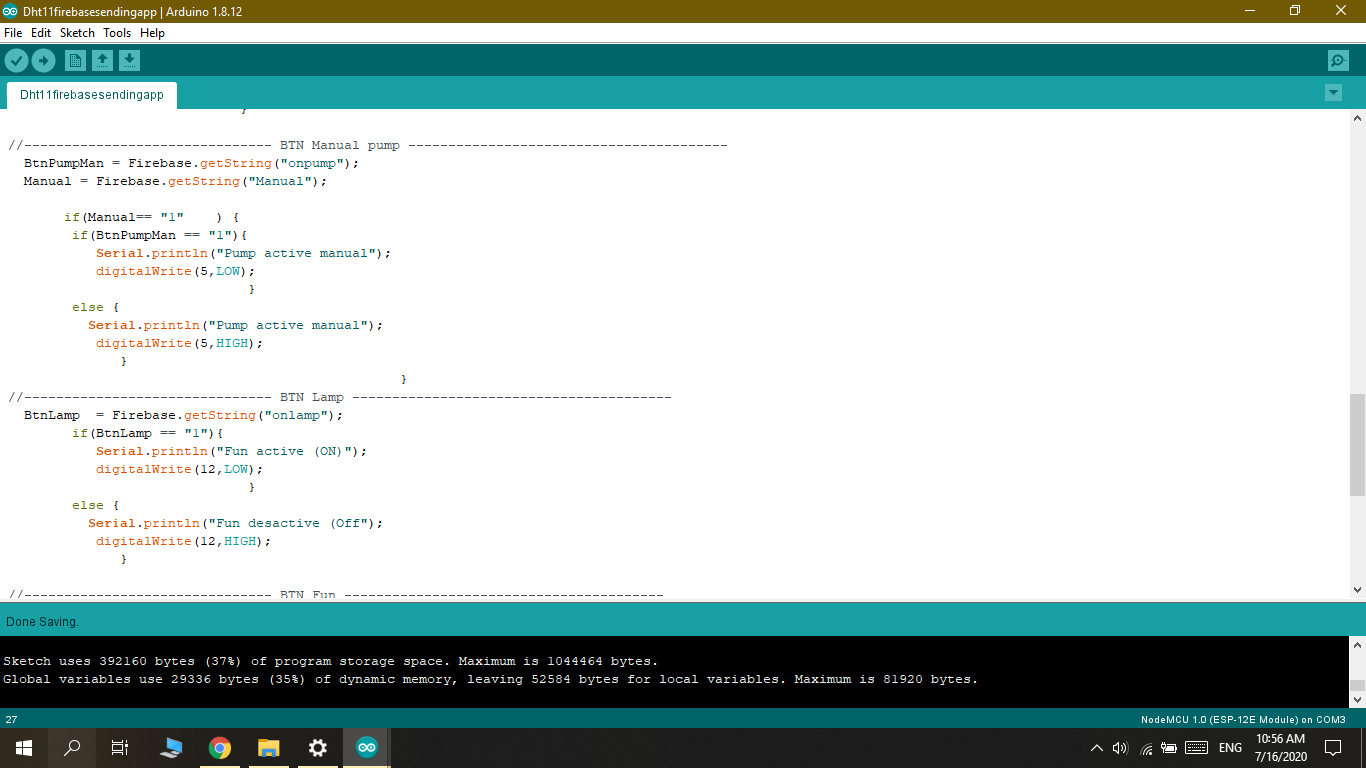Open the Action Center notification panel
Screen dimensions: 1366x768
pos(1332,747)
